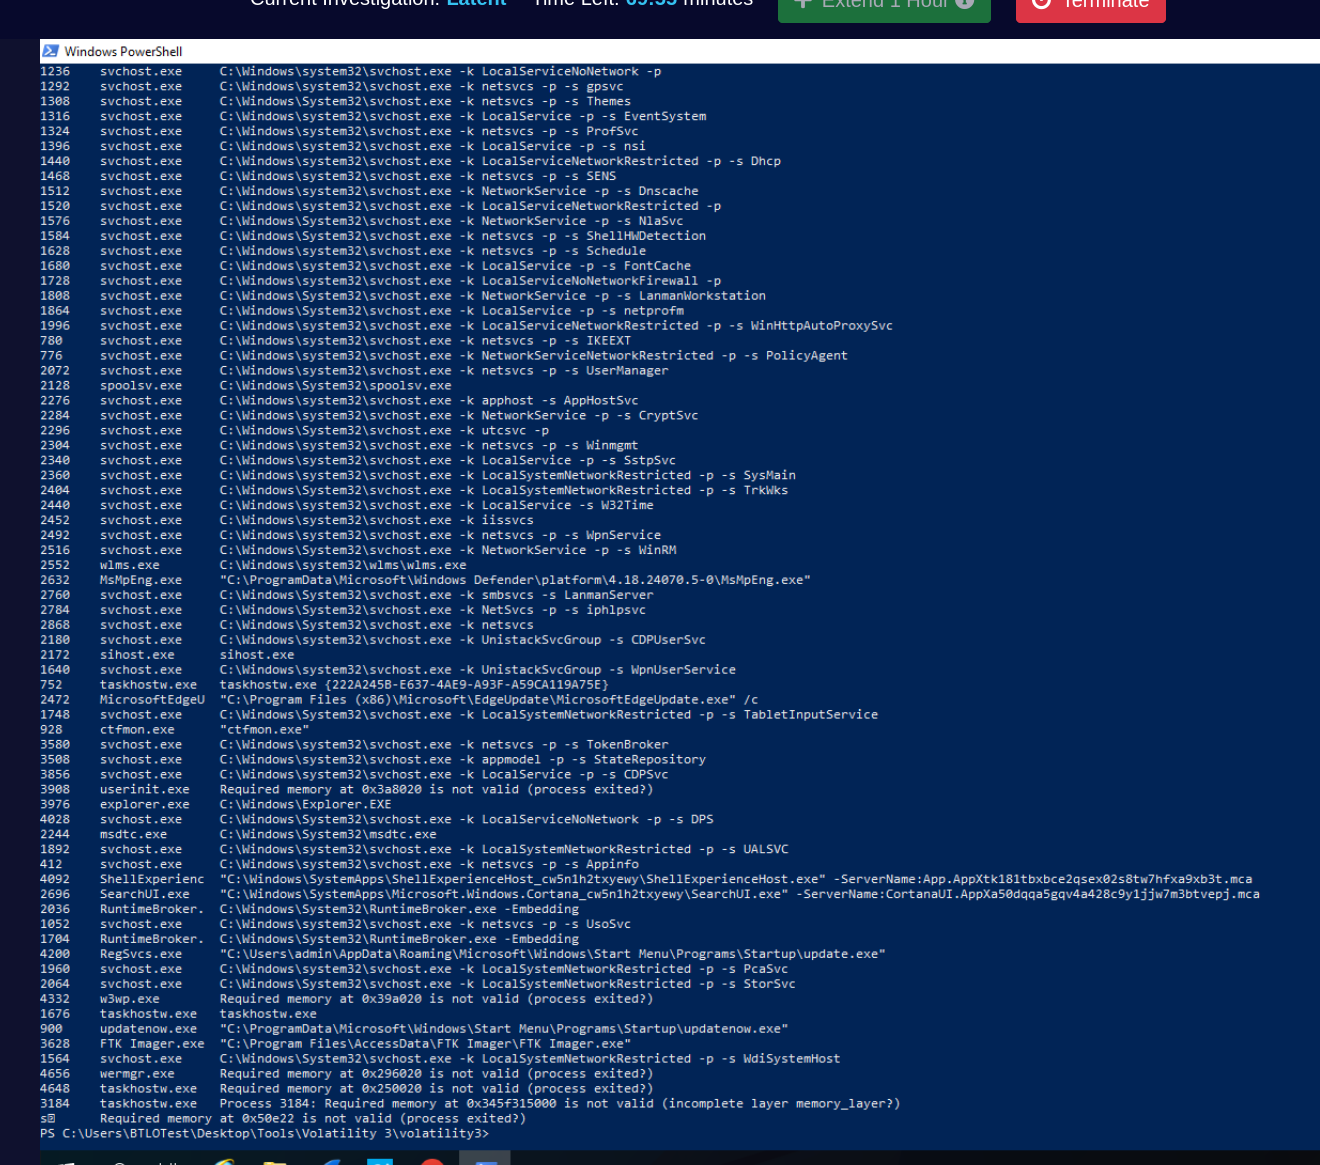
Task: Click the active PowerShell taskbar button
Action: pos(485,1159)
